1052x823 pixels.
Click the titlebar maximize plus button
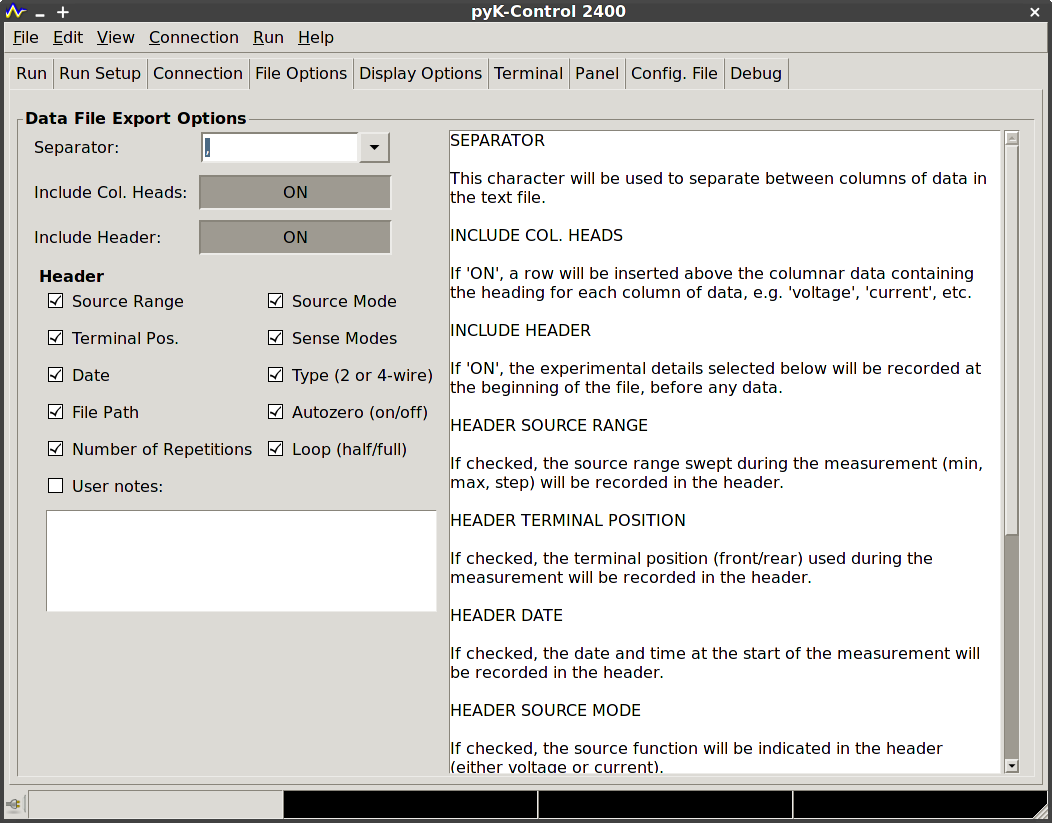62,12
